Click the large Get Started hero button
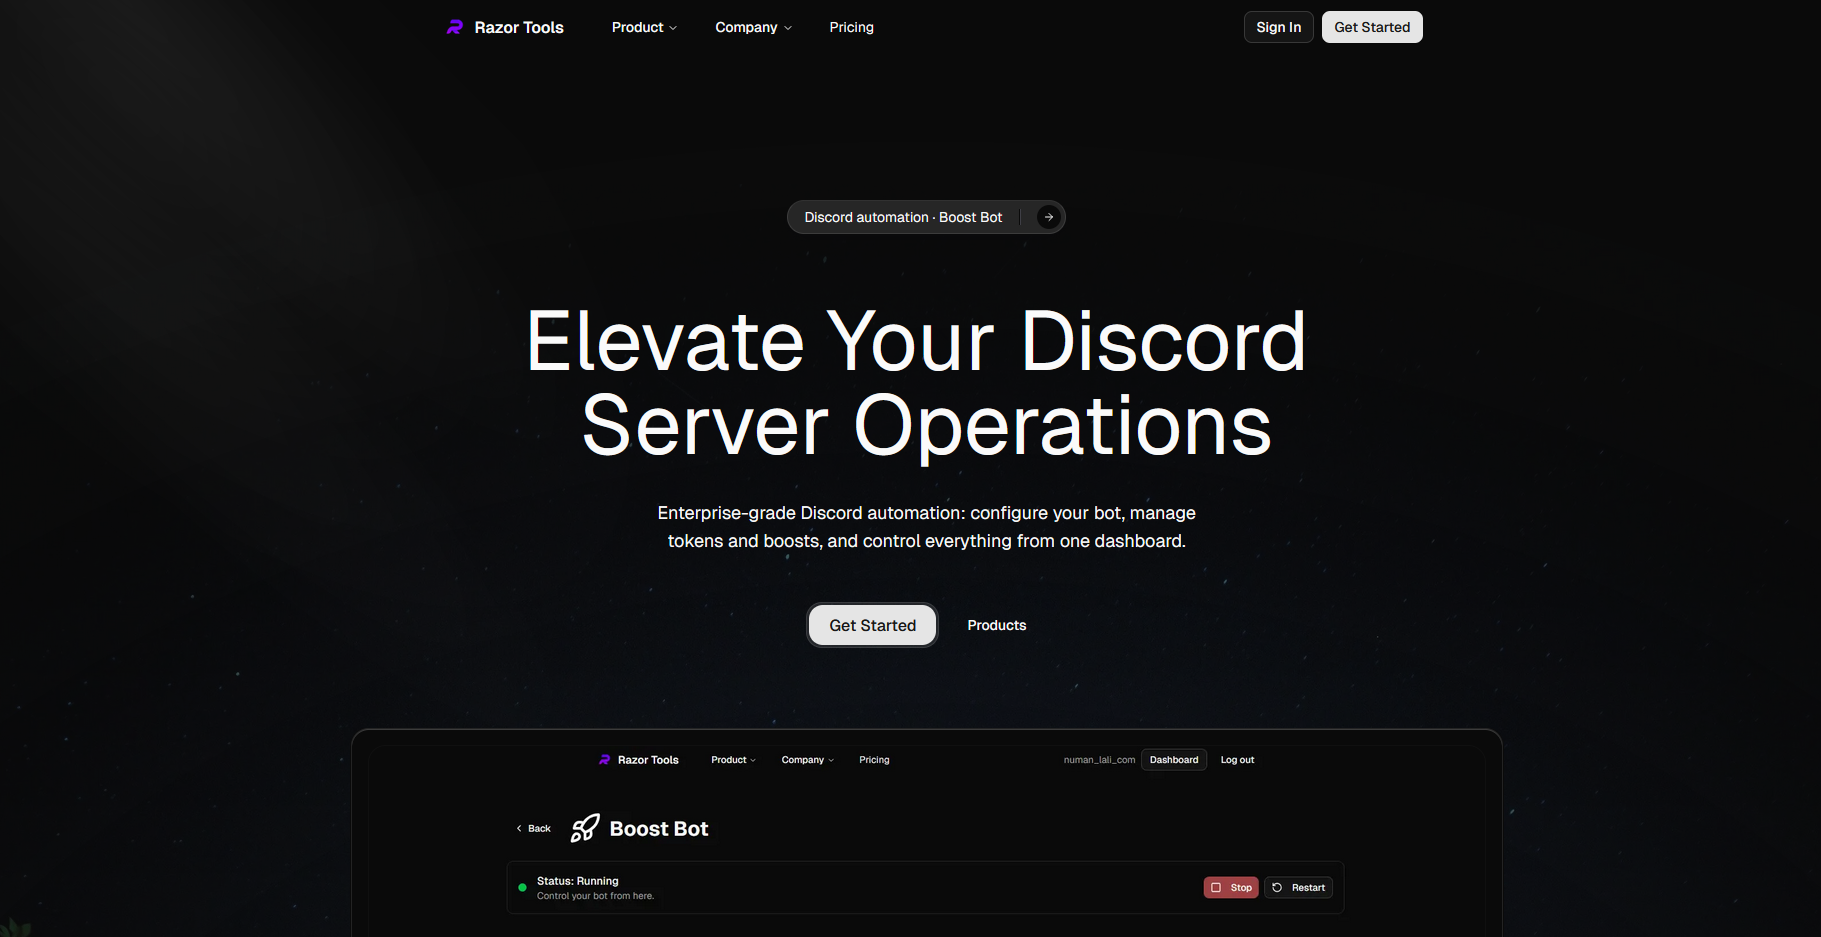Image resolution: width=1821 pixels, height=937 pixels. click(872, 625)
